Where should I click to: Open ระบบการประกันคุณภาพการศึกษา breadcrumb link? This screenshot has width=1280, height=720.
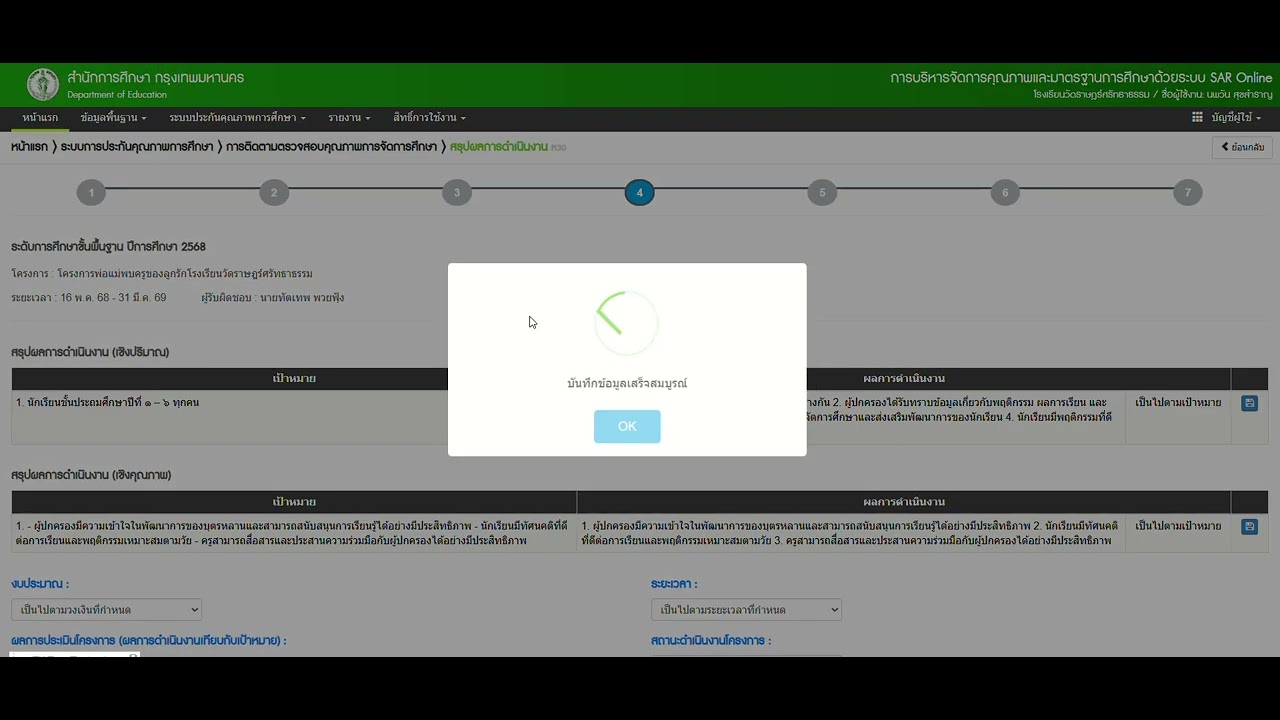(137, 147)
